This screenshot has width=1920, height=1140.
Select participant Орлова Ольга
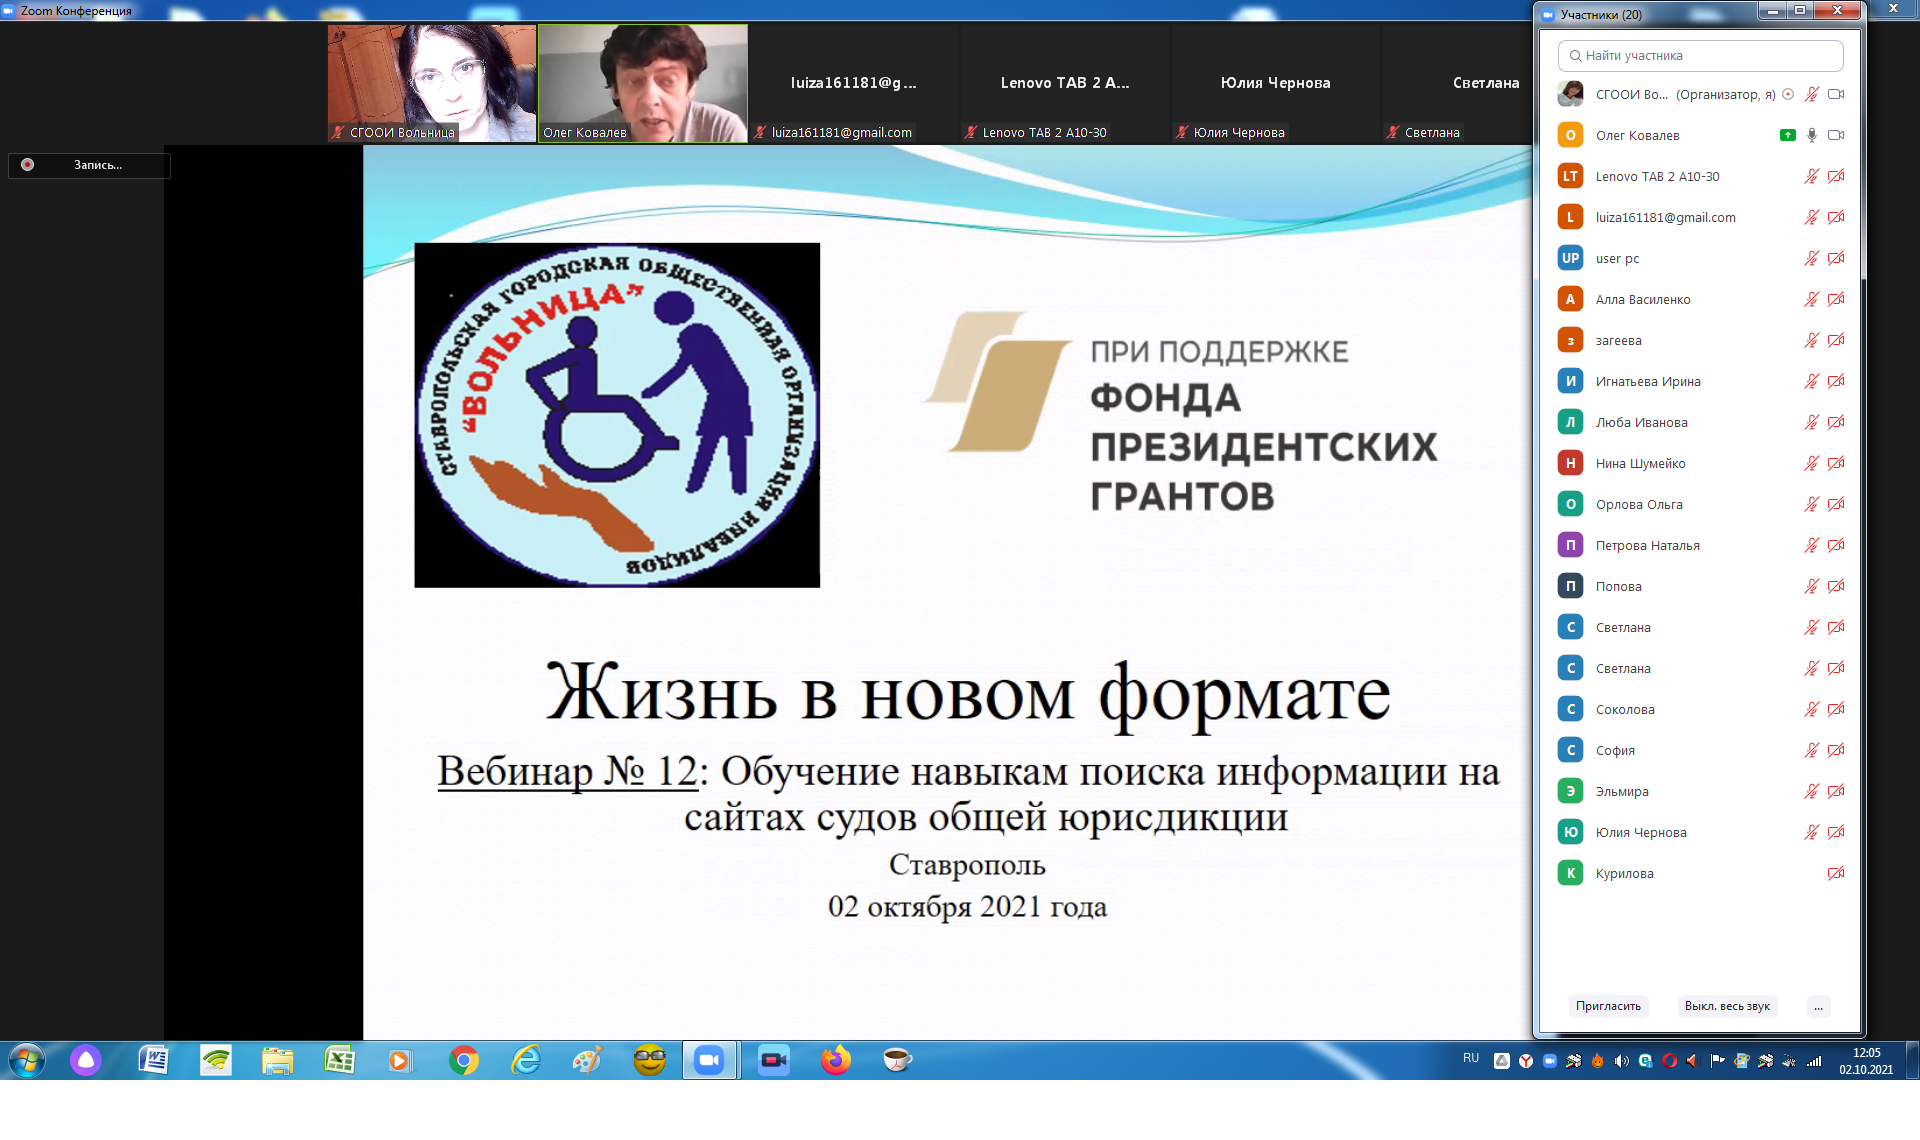click(x=1701, y=504)
